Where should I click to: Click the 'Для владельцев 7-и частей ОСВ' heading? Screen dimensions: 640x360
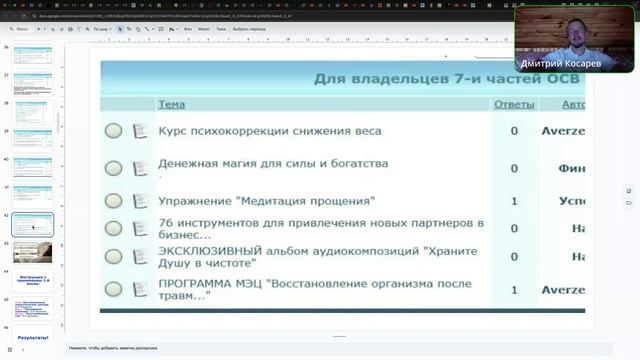tap(447, 78)
